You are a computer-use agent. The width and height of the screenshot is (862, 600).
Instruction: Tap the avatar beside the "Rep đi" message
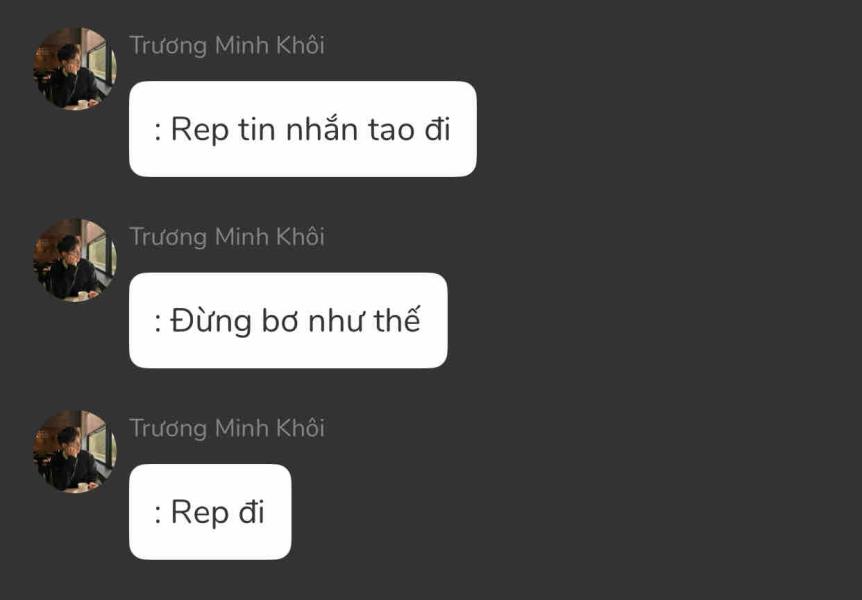(x=75, y=452)
